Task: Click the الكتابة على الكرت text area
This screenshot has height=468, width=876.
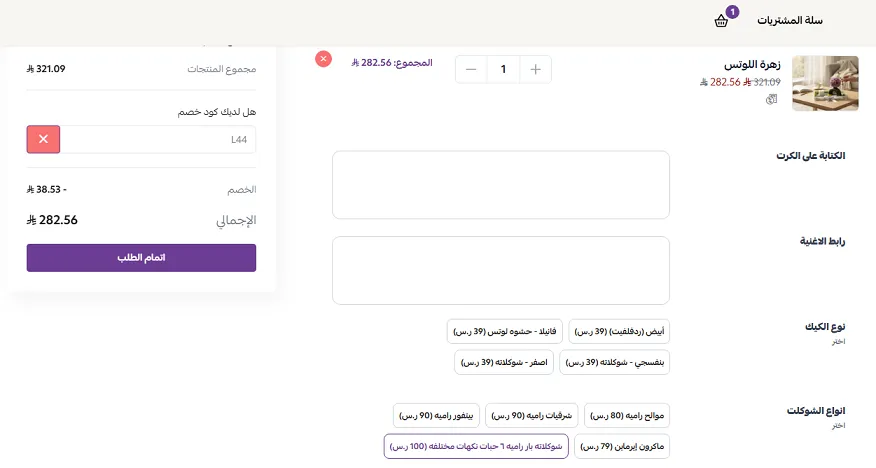Action: (501, 185)
